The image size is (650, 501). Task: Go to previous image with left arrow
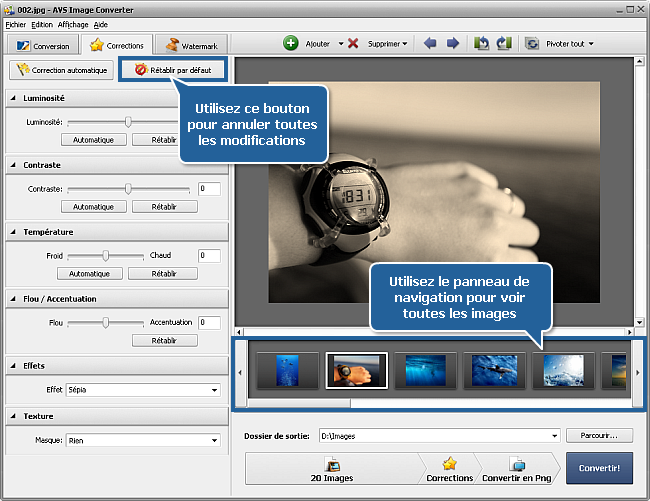[431, 44]
